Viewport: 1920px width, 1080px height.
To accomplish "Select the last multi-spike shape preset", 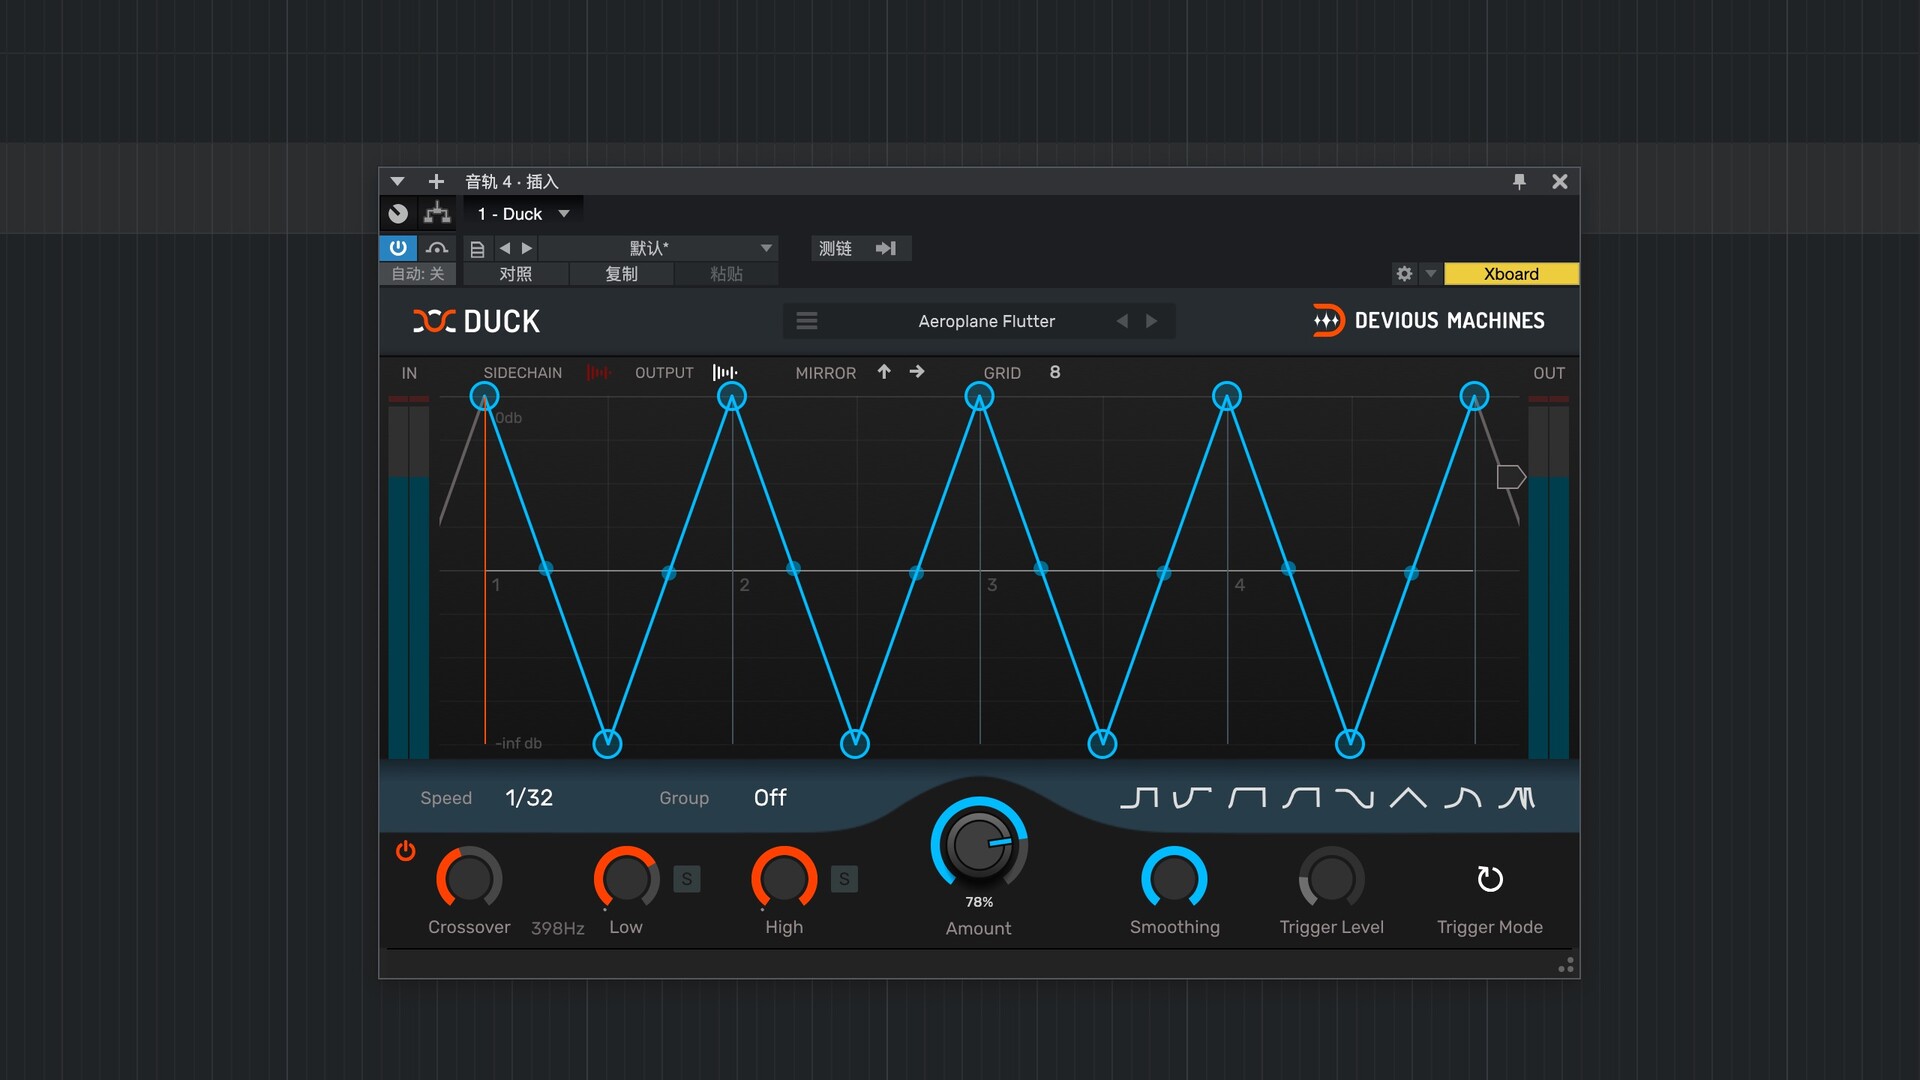I will 1517,798.
